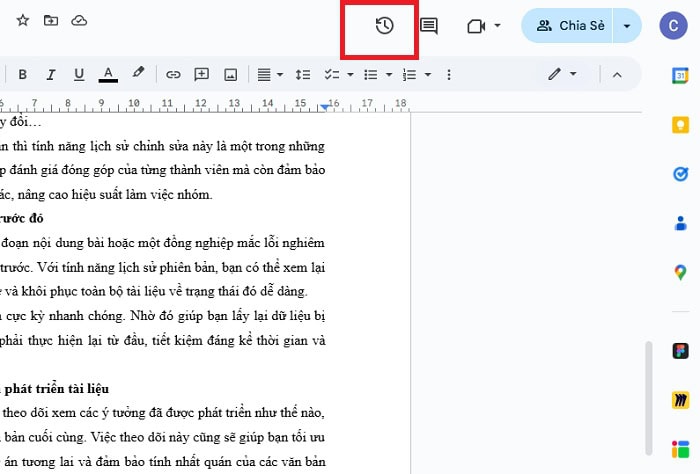Insert a link using the toolbar

[173, 74]
